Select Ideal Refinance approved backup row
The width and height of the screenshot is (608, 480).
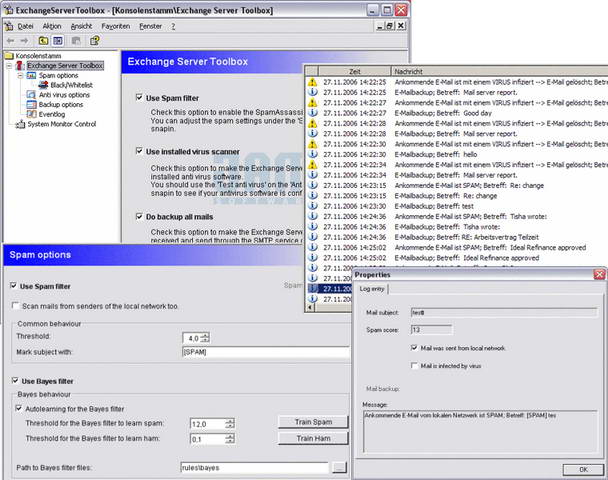458,258
